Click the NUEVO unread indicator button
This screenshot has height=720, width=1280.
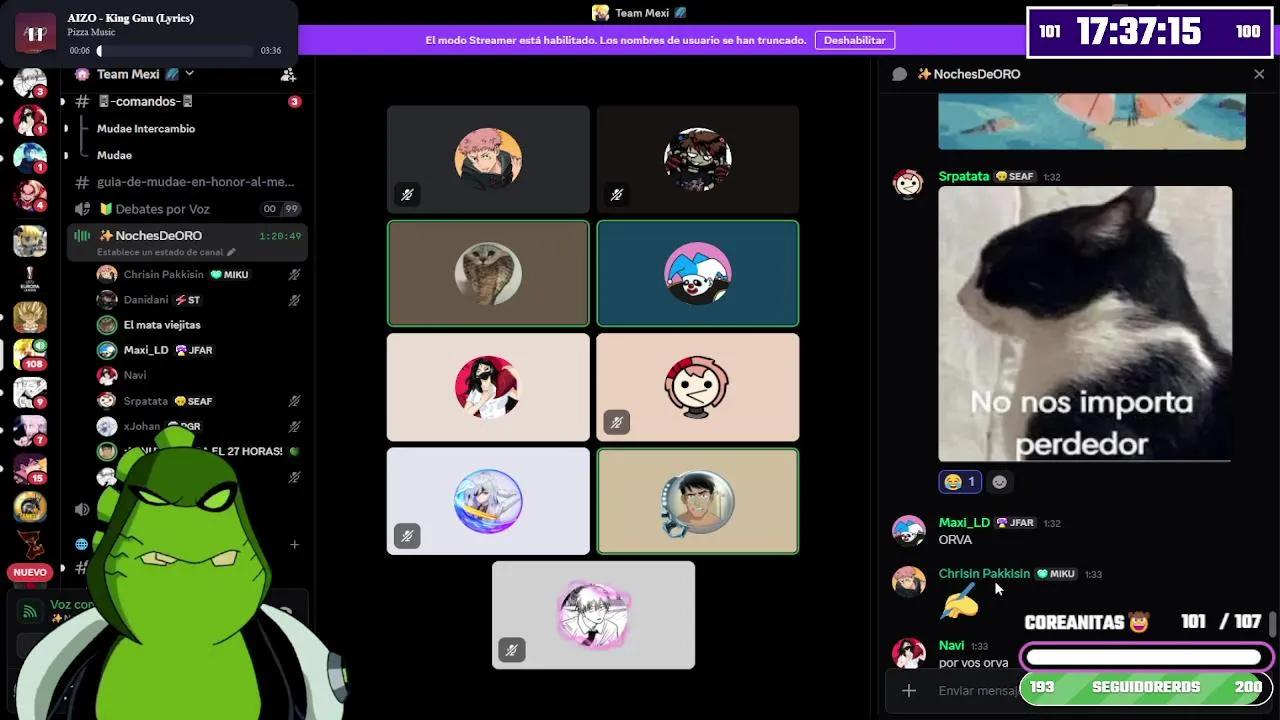tap(30, 572)
